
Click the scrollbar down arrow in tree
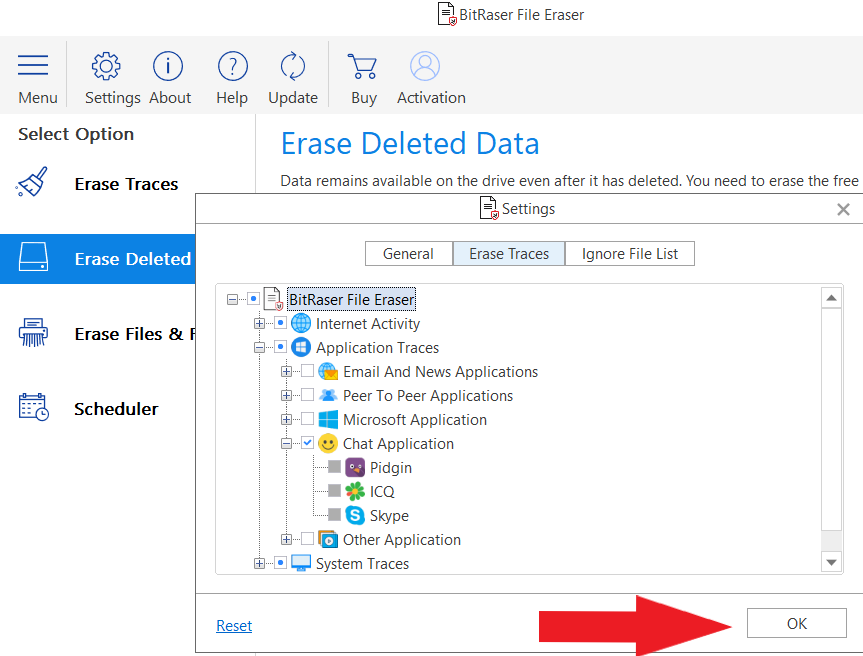pyautogui.click(x=832, y=562)
